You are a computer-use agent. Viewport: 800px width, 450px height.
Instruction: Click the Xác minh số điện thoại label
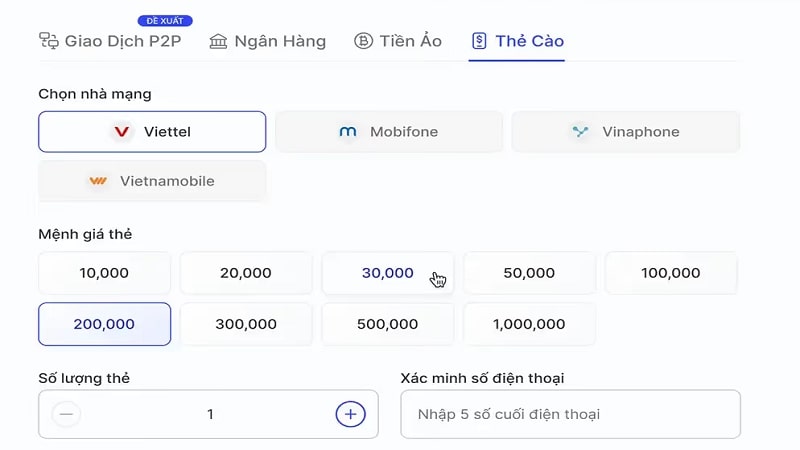pos(482,378)
